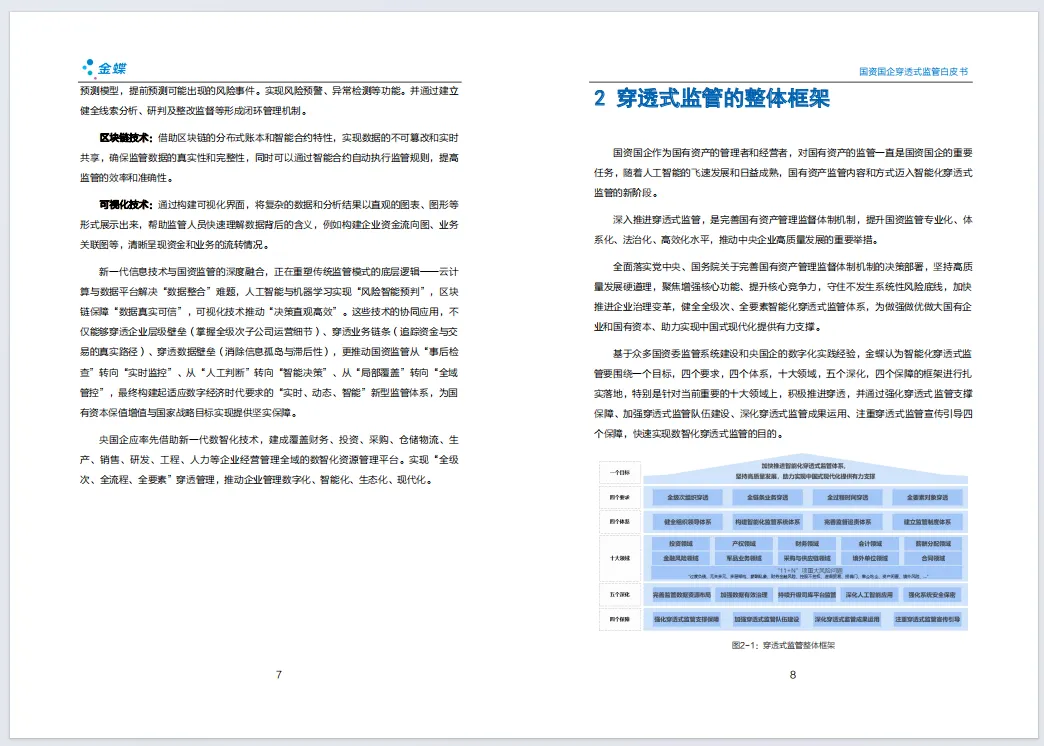Click the 金蝶 logo in page header
Viewport: 1044px width, 746px height.
tap(104, 67)
